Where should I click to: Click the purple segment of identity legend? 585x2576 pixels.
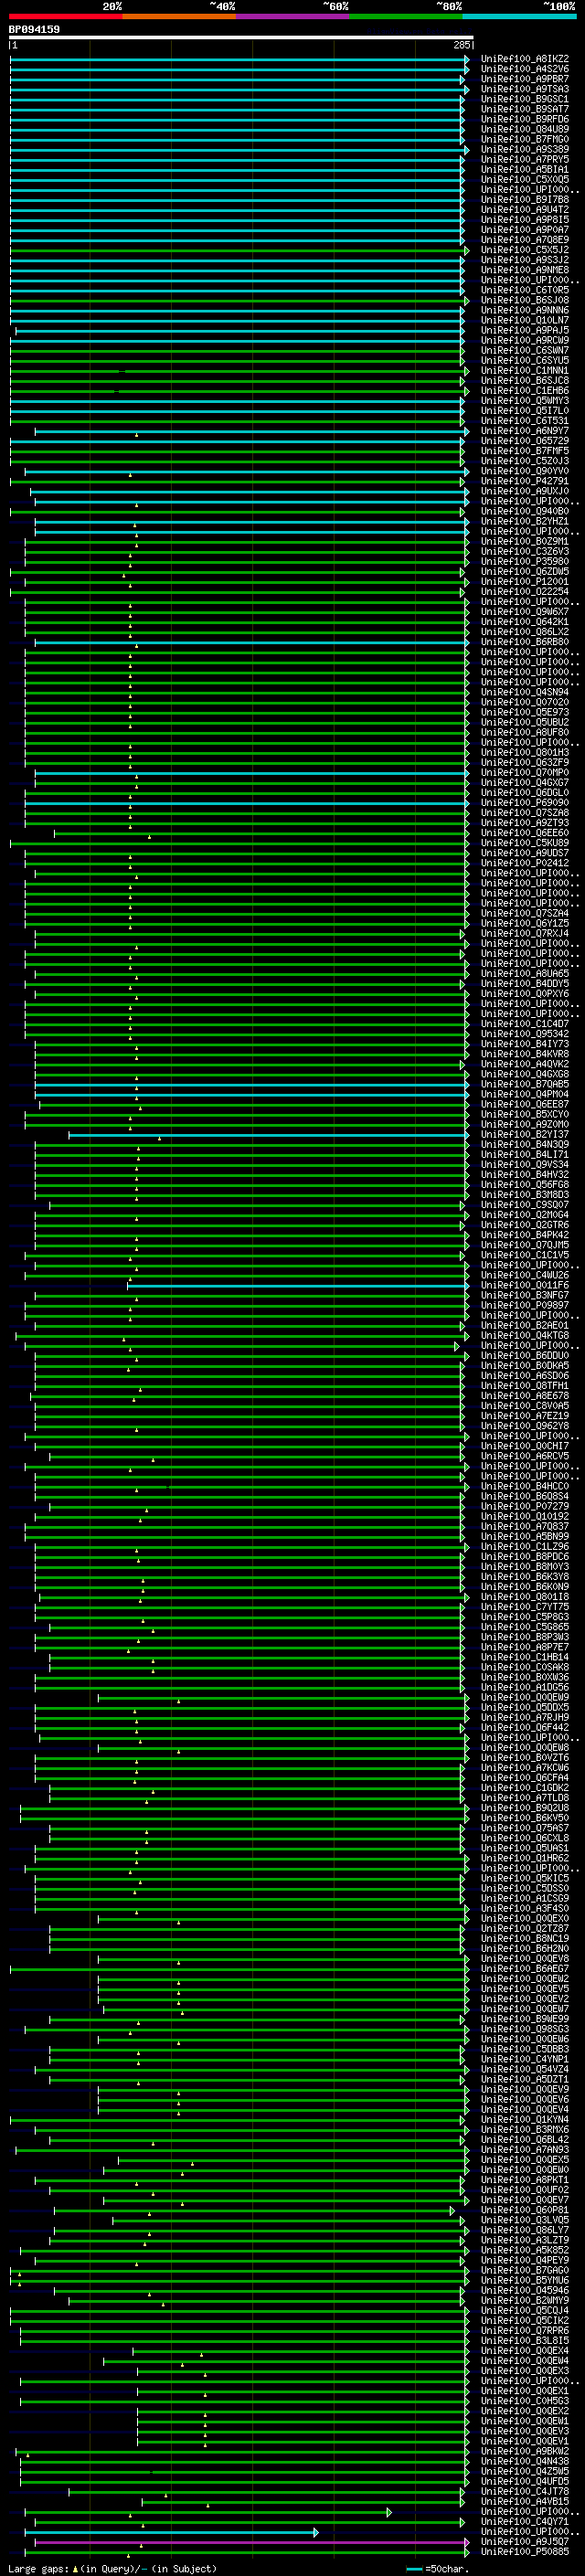pos(293,16)
